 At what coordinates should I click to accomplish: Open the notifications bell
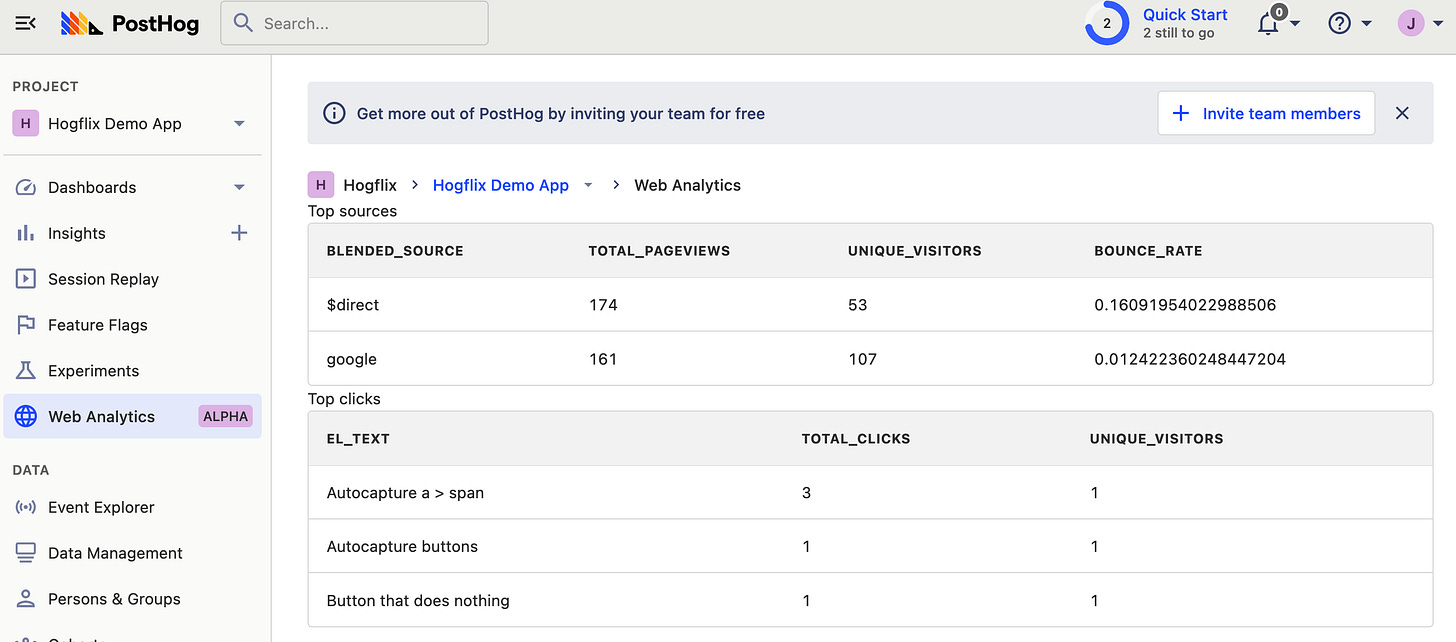pos(1268,23)
